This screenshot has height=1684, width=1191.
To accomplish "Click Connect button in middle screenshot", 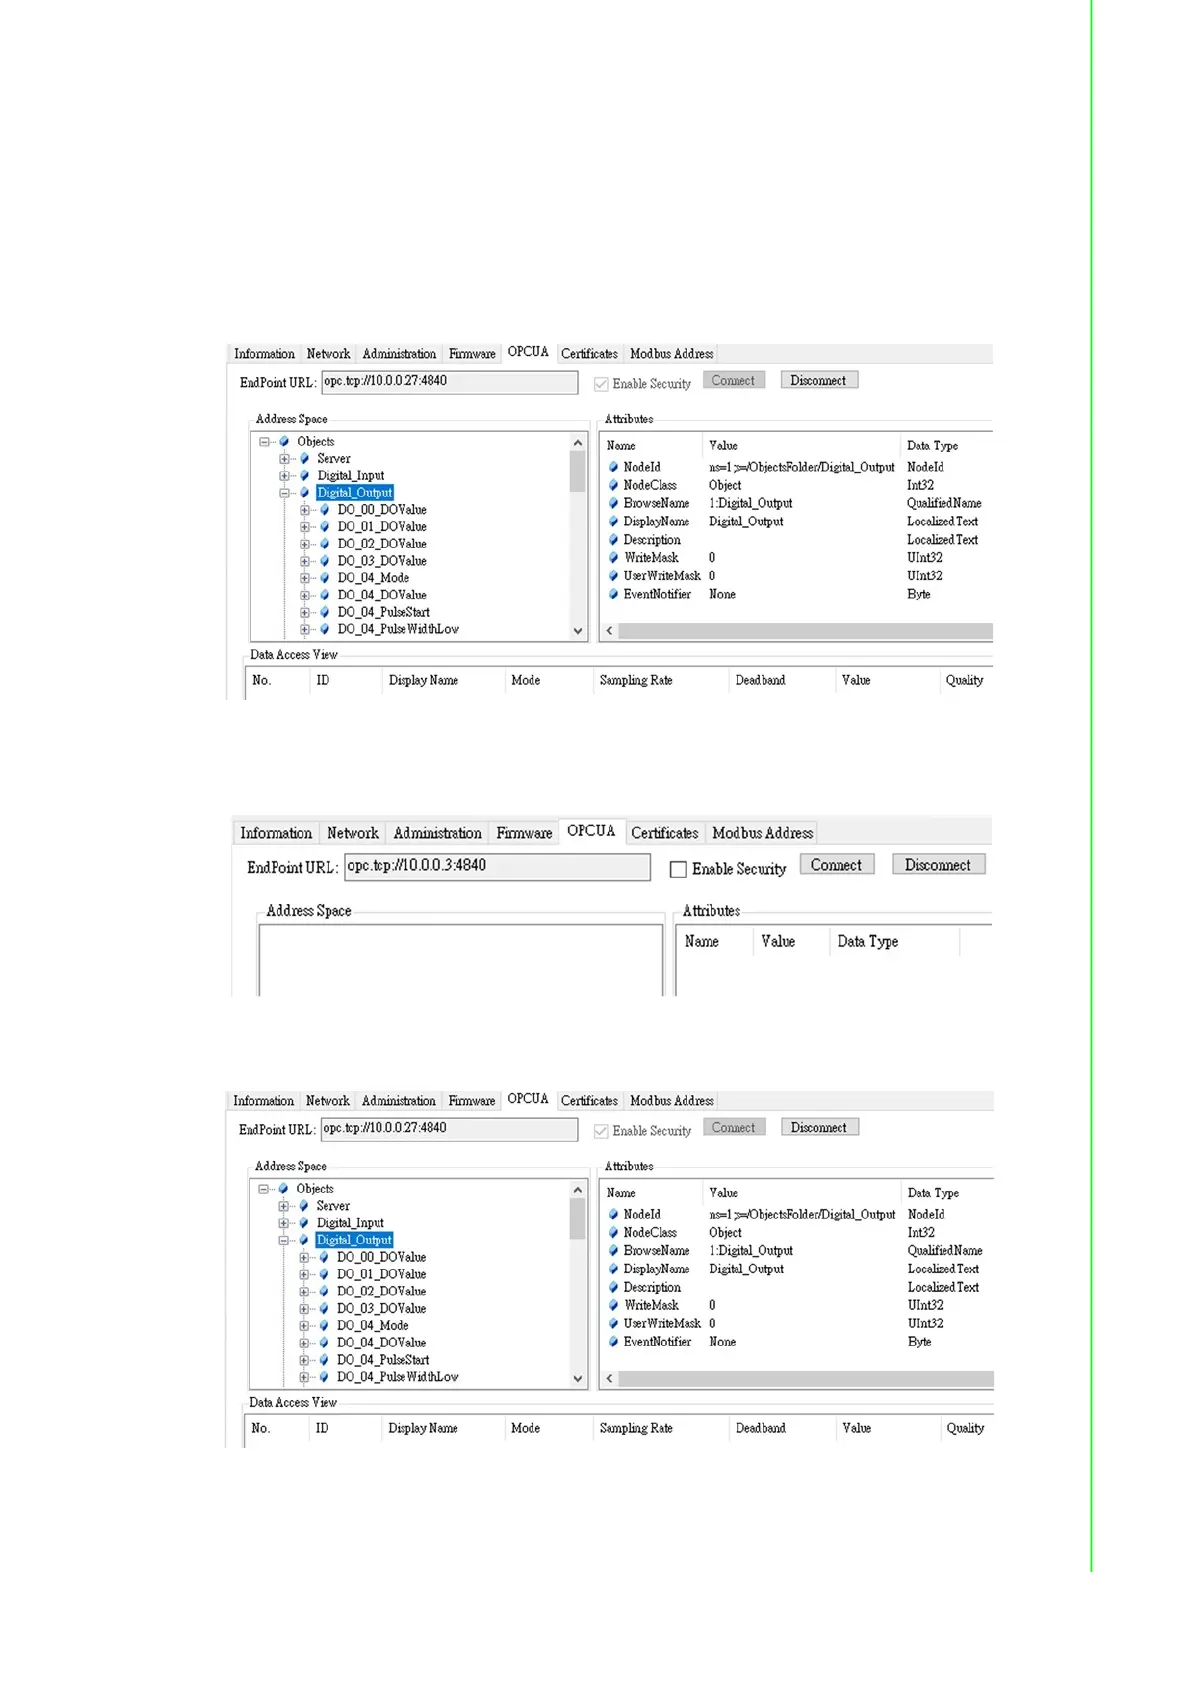I will click(x=836, y=865).
